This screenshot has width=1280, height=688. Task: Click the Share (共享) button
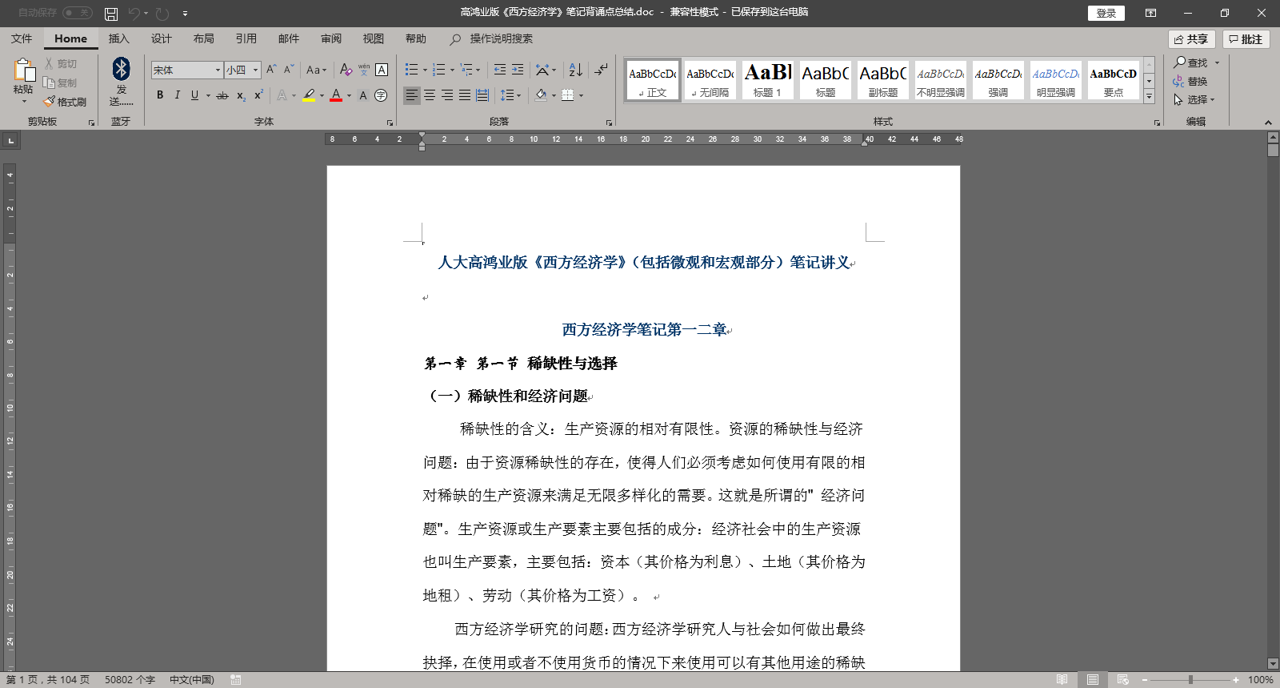tap(1191, 39)
